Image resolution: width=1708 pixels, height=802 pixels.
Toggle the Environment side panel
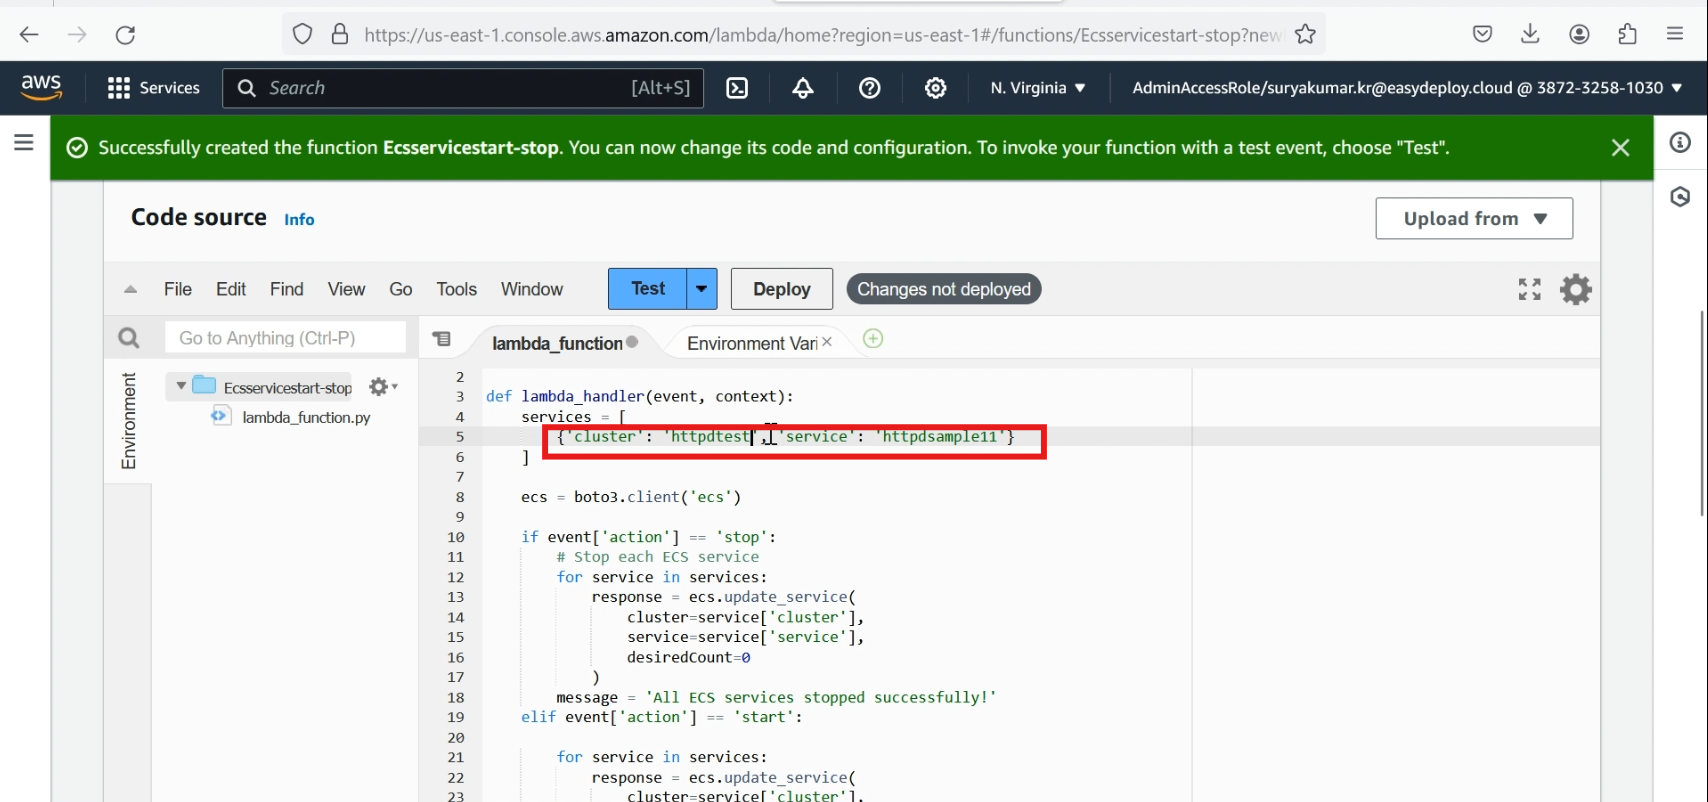[128, 421]
